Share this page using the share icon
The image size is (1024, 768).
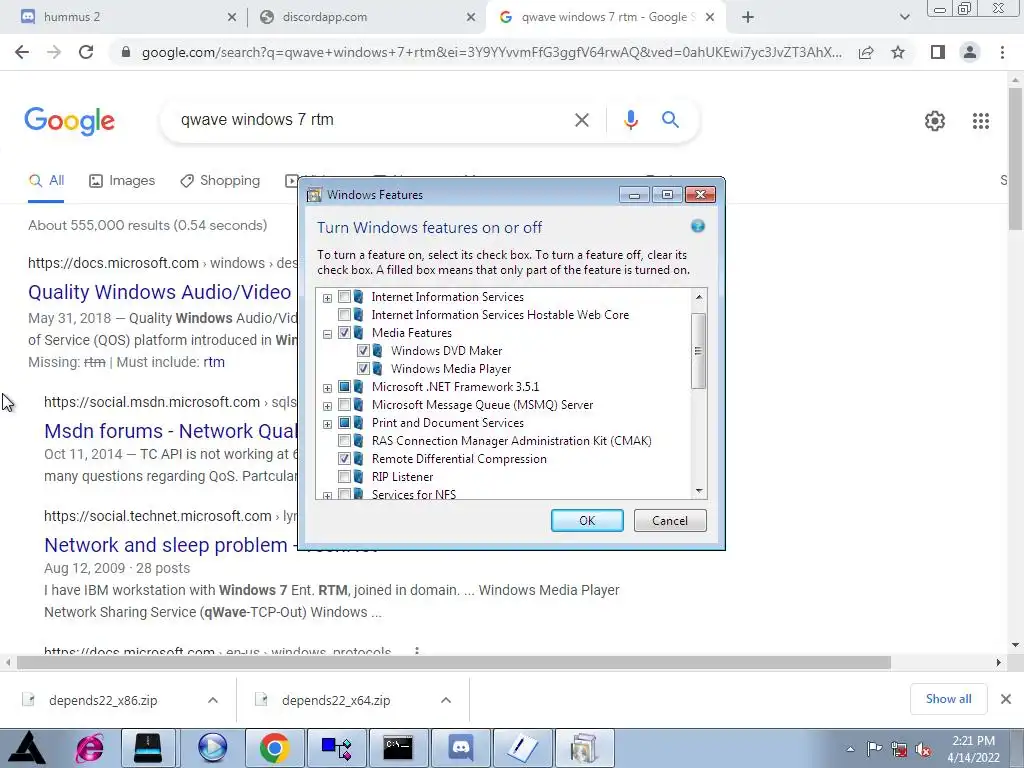tap(866, 52)
